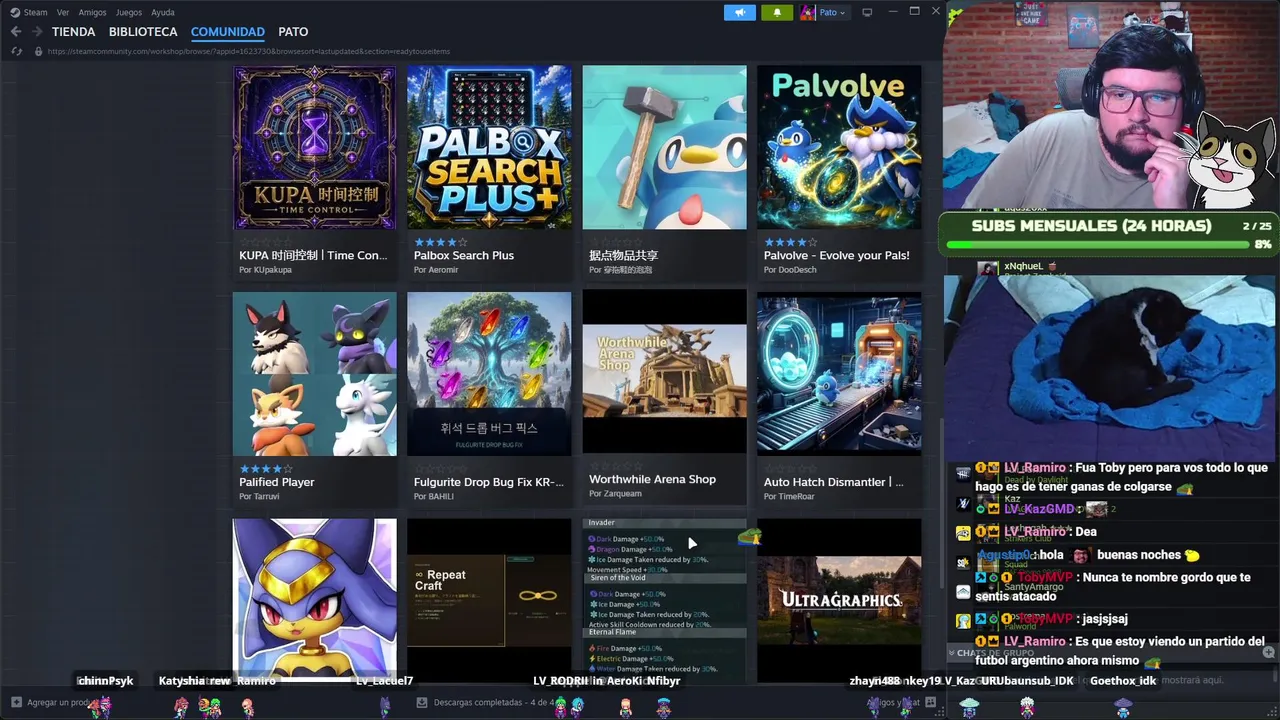Open the Steam menu
Viewport: 1280px width, 720px height.
(35, 12)
